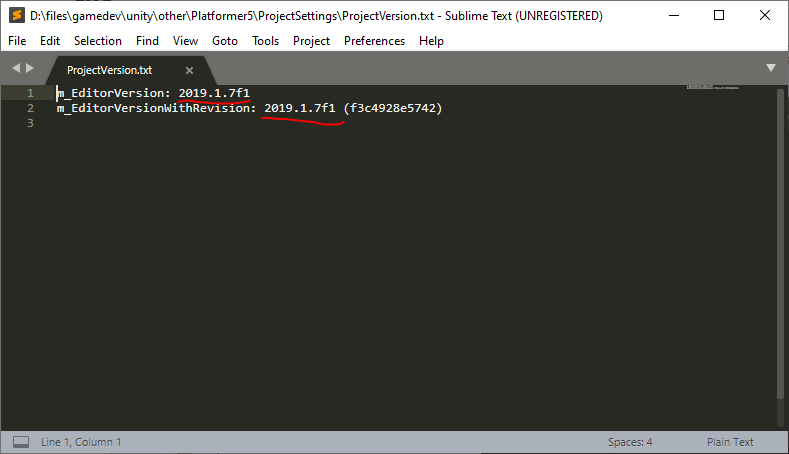
Task: Open the Edit menu
Action: pyautogui.click(x=50, y=41)
